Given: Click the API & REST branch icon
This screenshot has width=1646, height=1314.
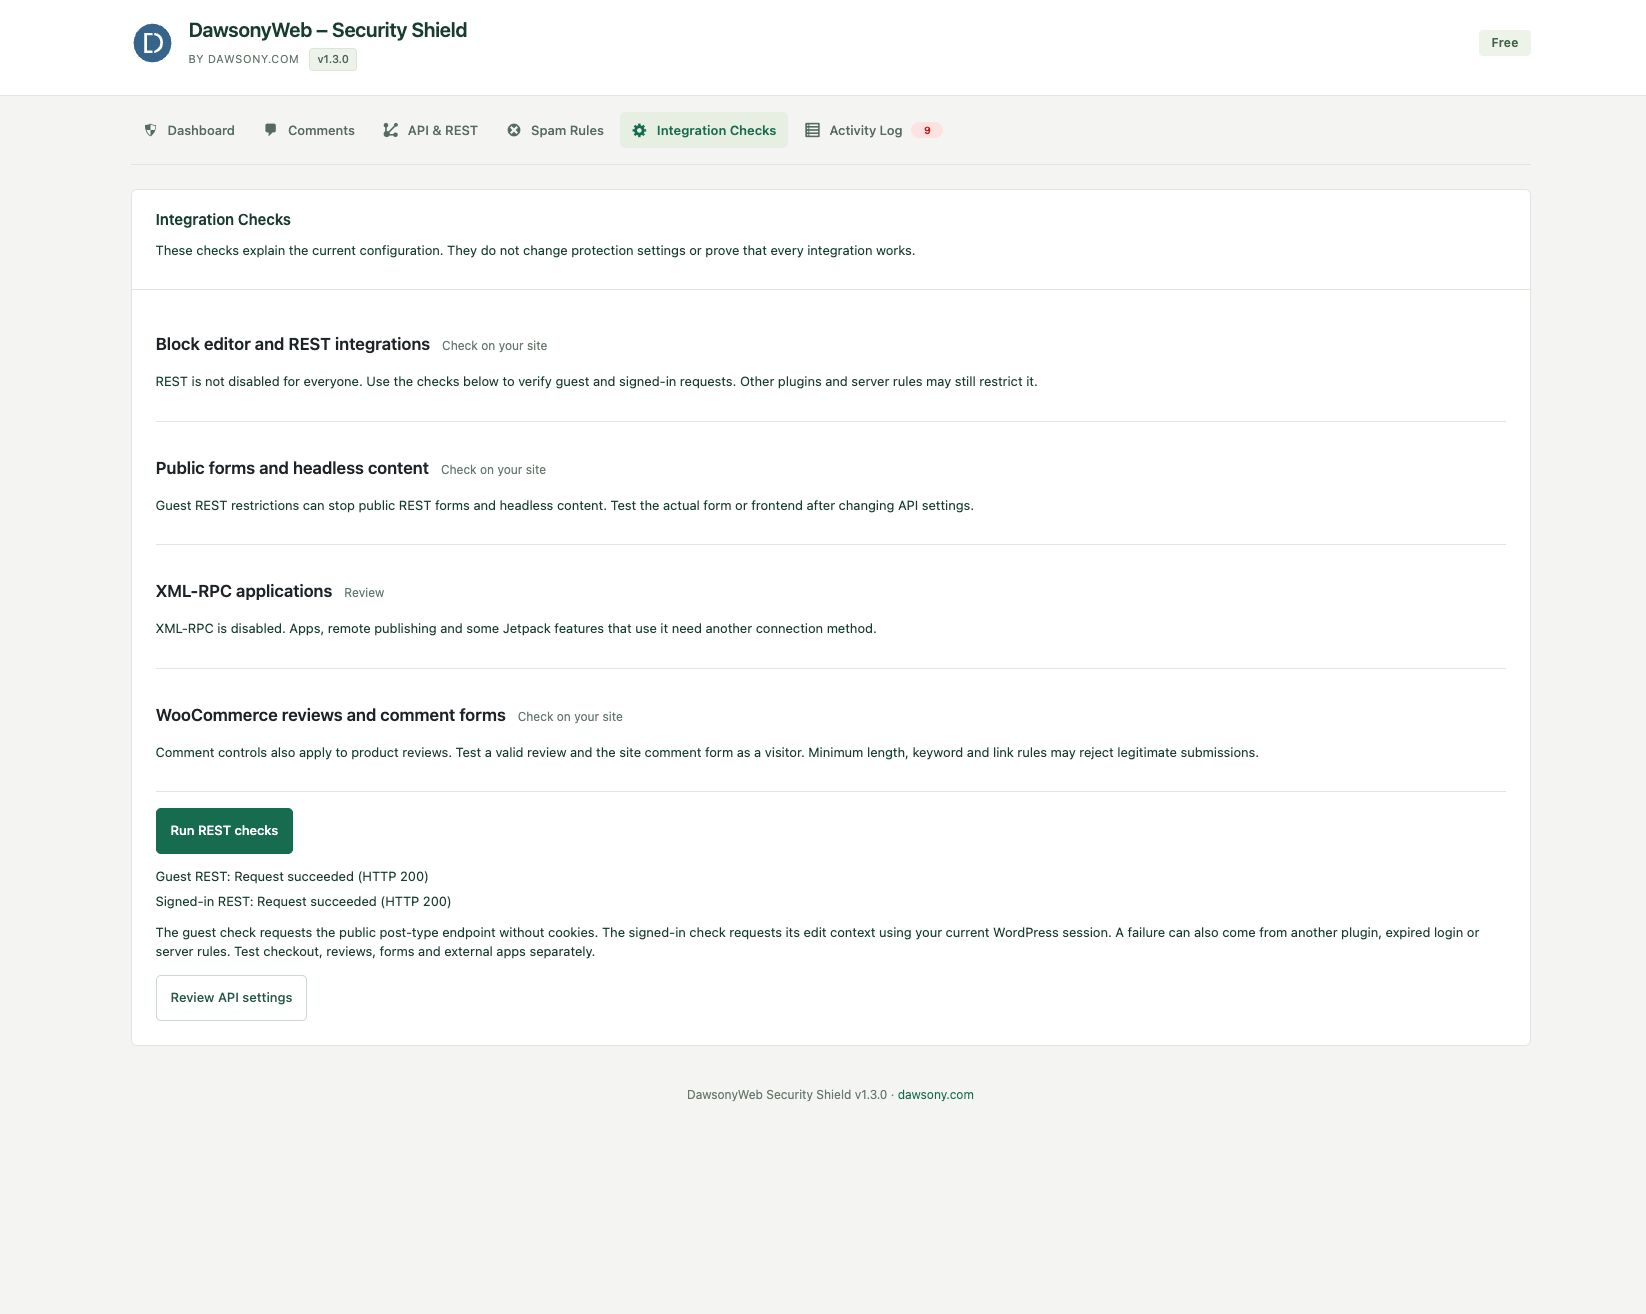Looking at the screenshot, I should click(x=390, y=130).
